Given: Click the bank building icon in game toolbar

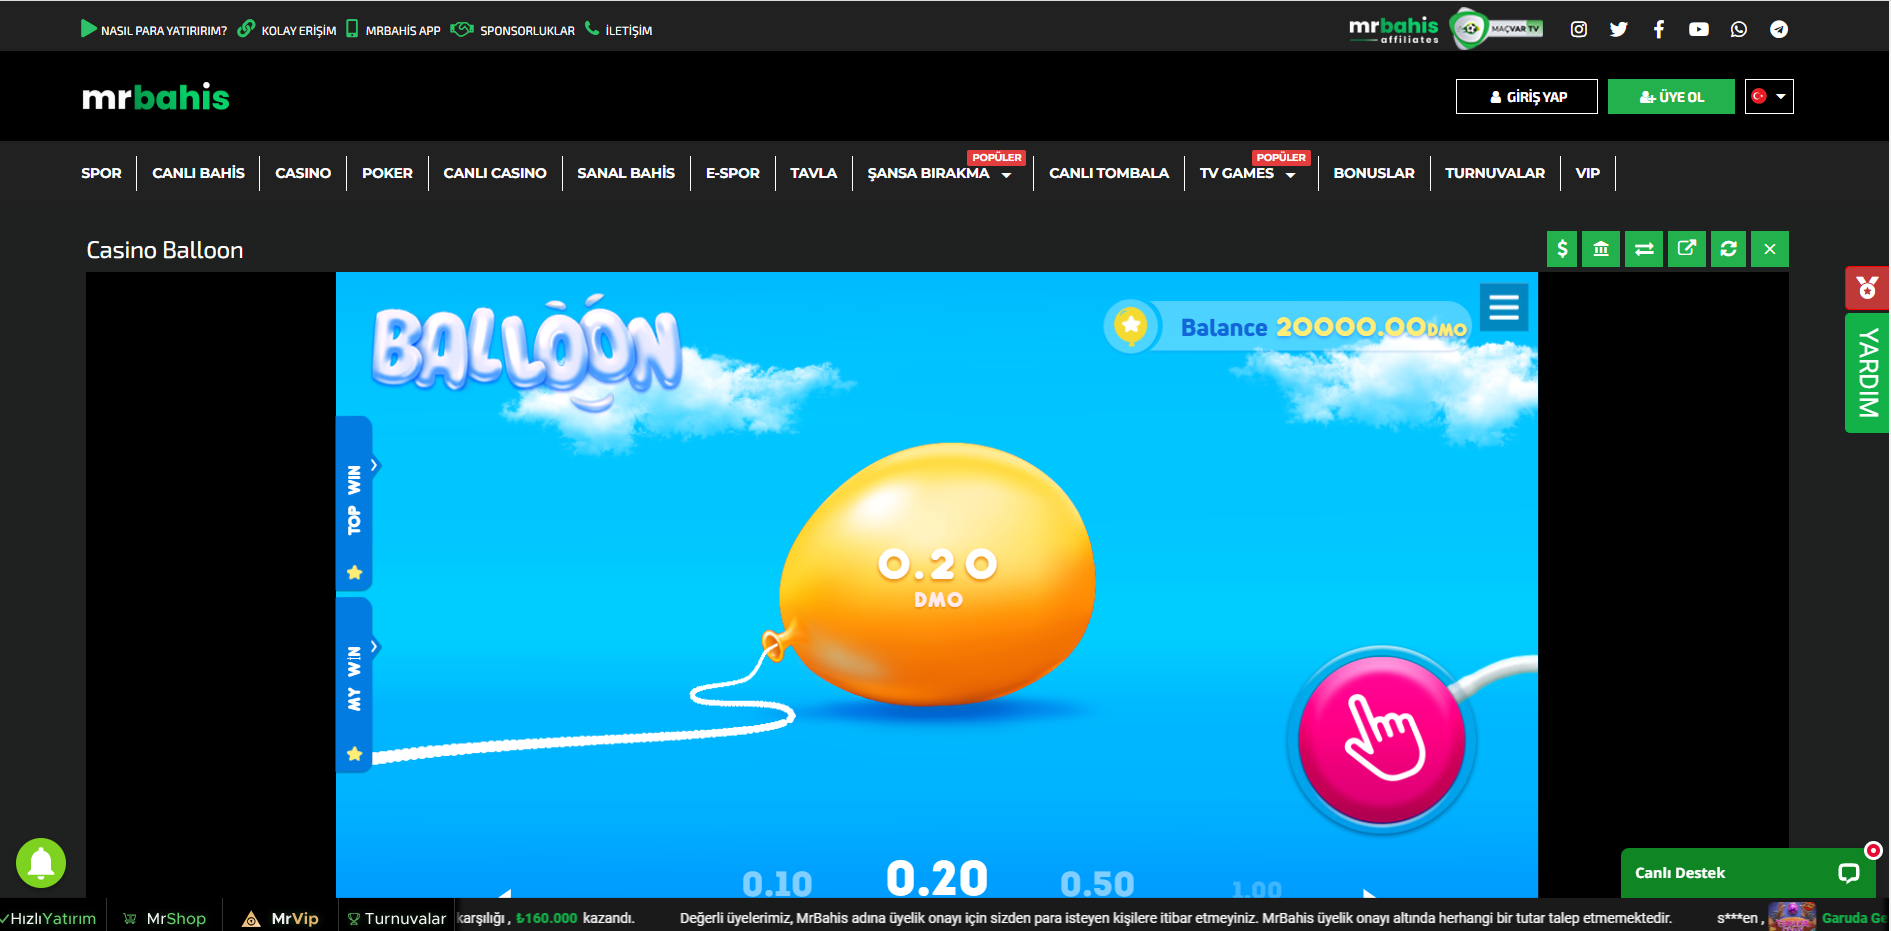Looking at the screenshot, I should point(1601,249).
